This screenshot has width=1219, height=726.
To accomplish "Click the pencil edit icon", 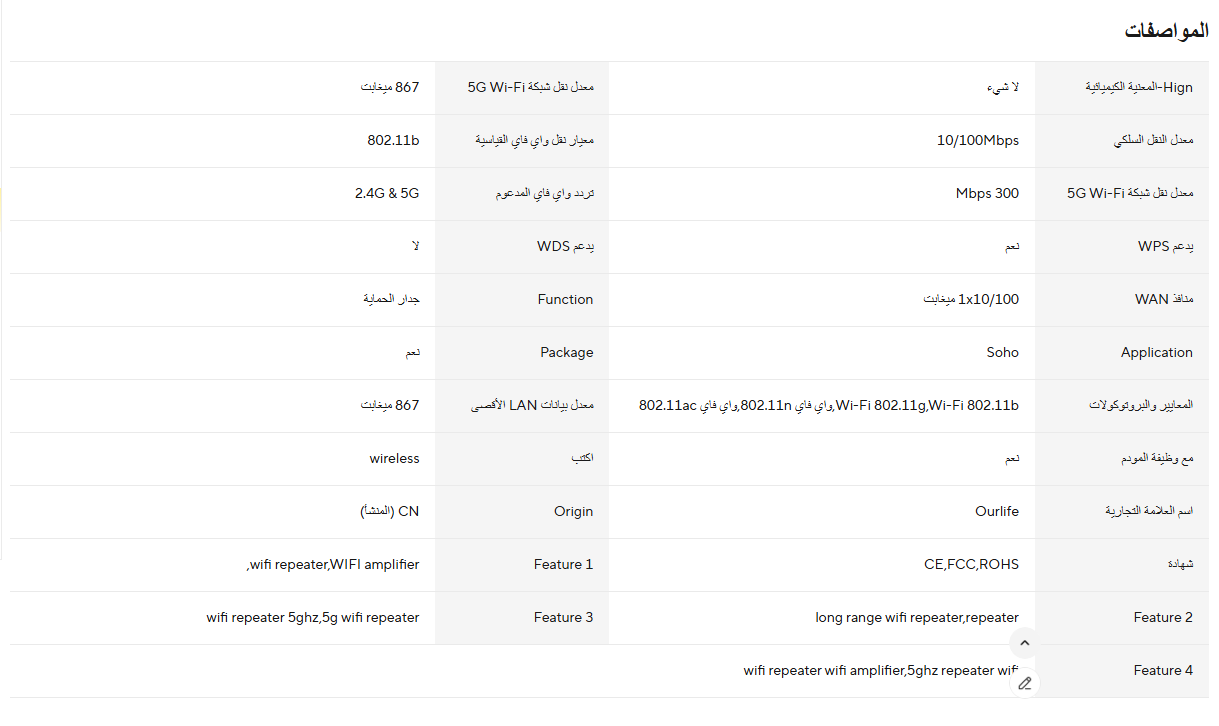I will (1024, 684).
